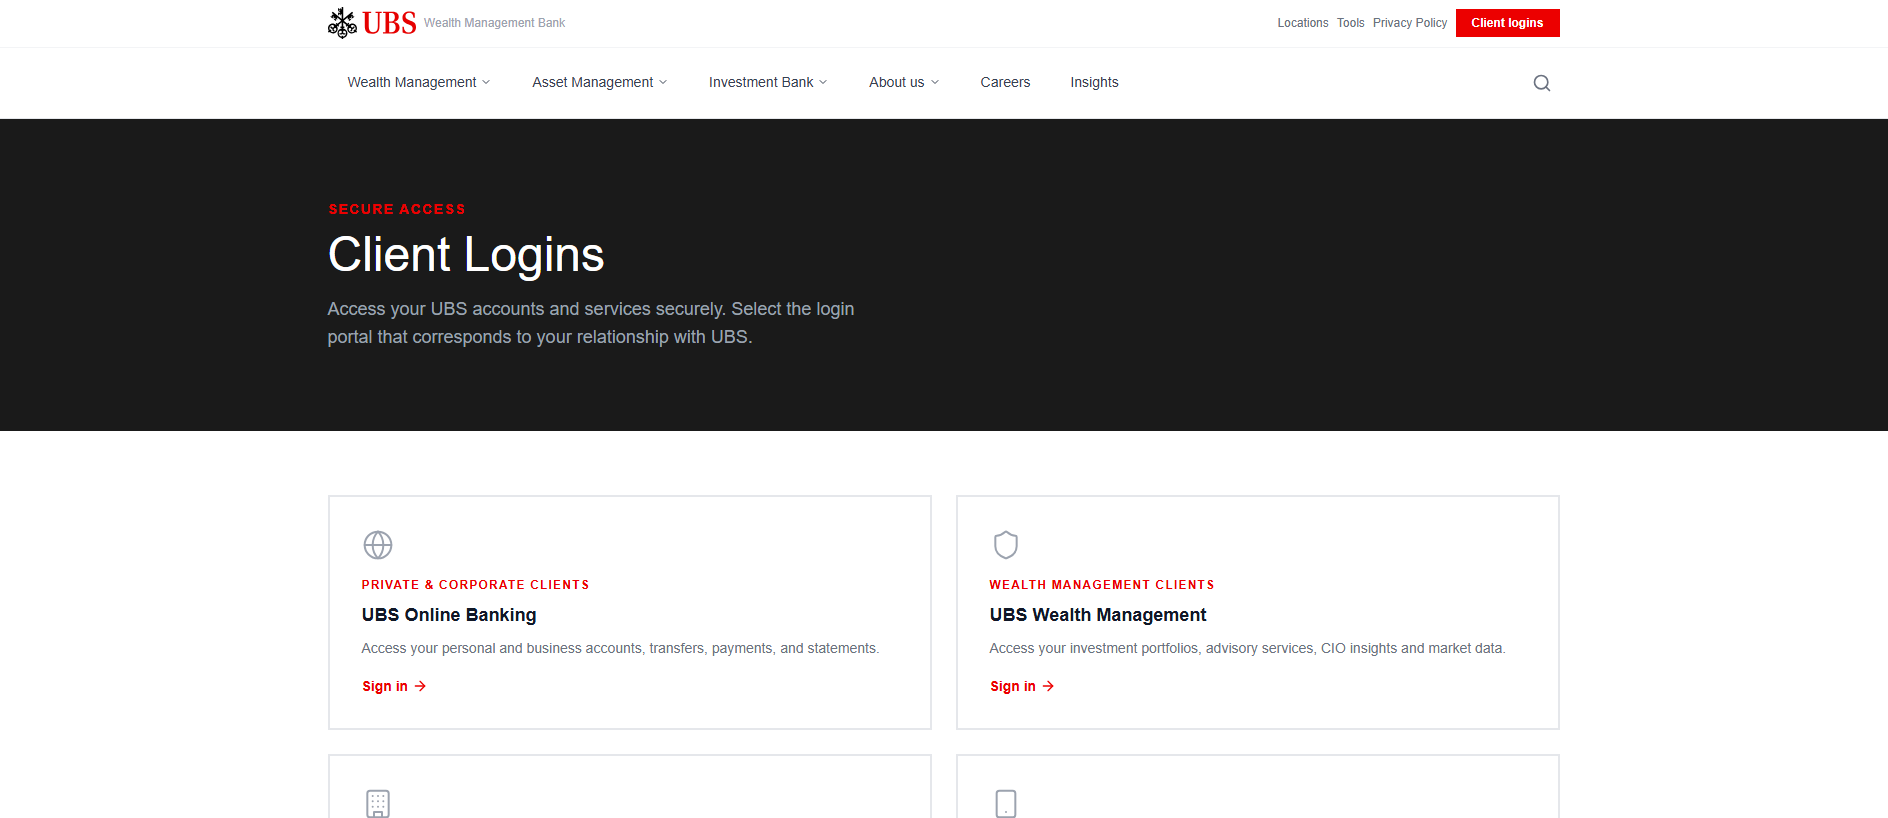Click the 'Client Logins' heading
1888x818 pixels.
point(466,254)
